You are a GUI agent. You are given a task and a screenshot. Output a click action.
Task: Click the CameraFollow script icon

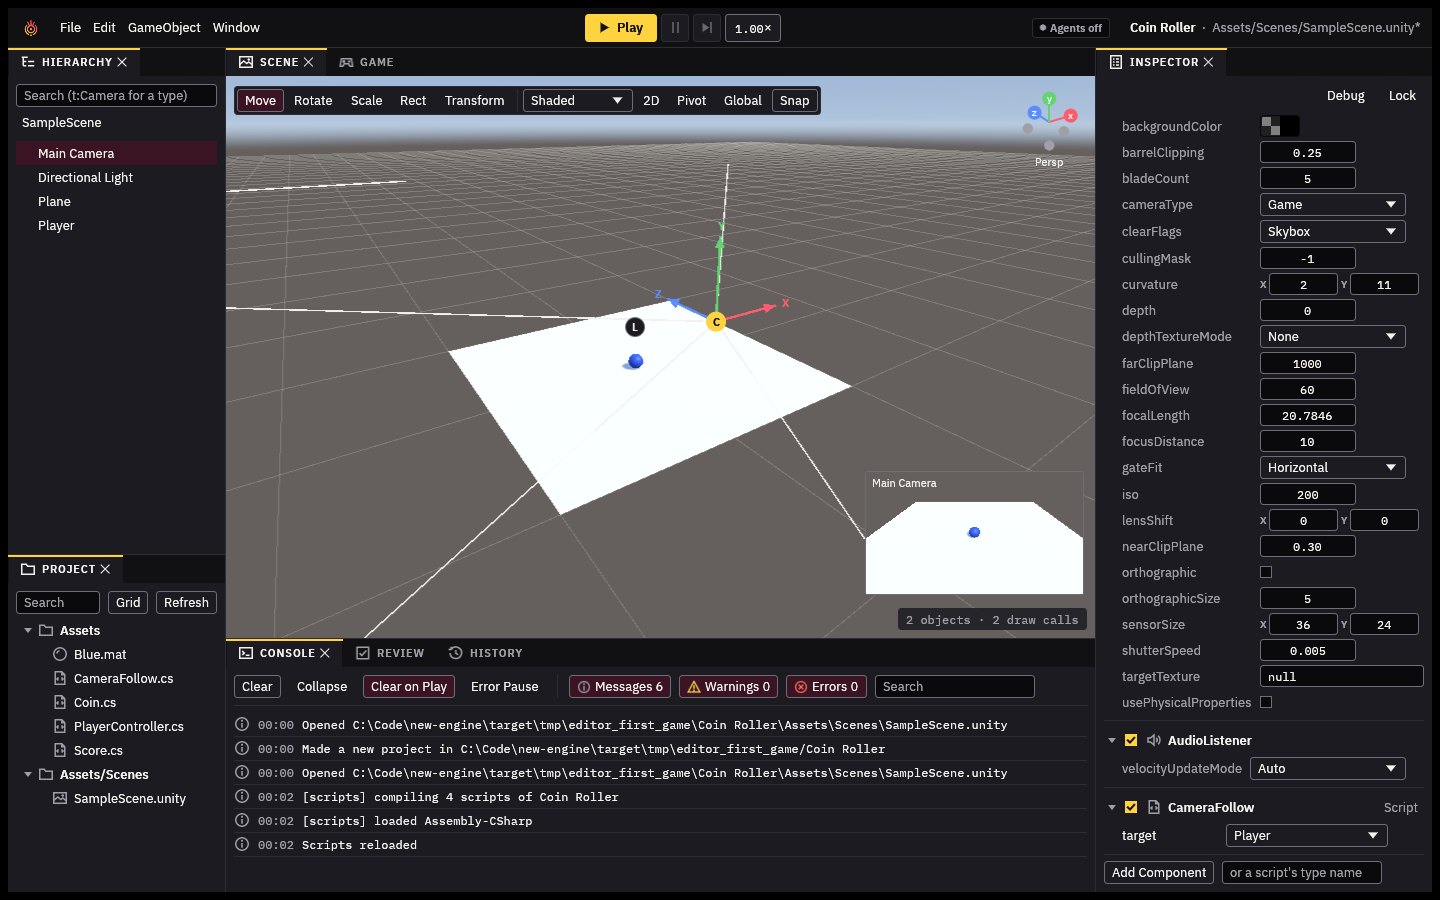[x=1154, y=808]
